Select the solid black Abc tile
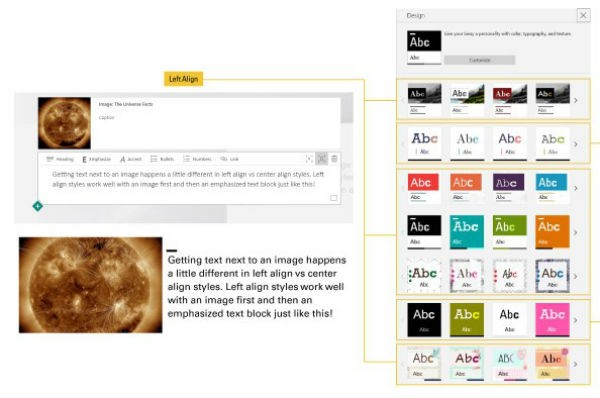Screen dimensions: 600x398 424,320
